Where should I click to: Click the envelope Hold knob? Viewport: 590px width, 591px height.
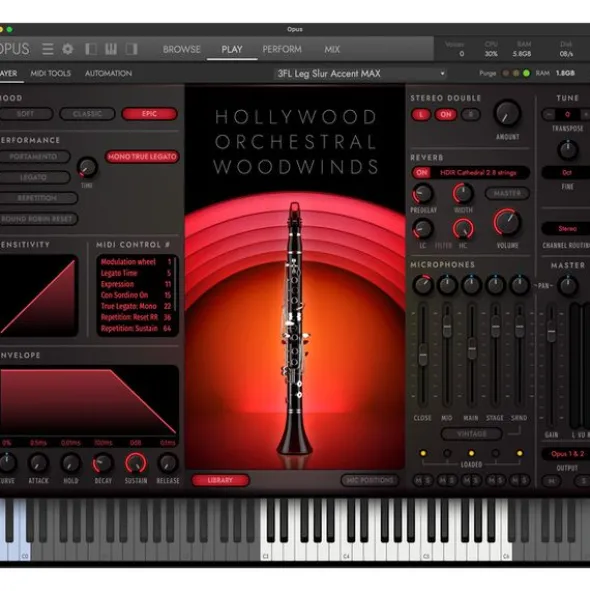71,464
